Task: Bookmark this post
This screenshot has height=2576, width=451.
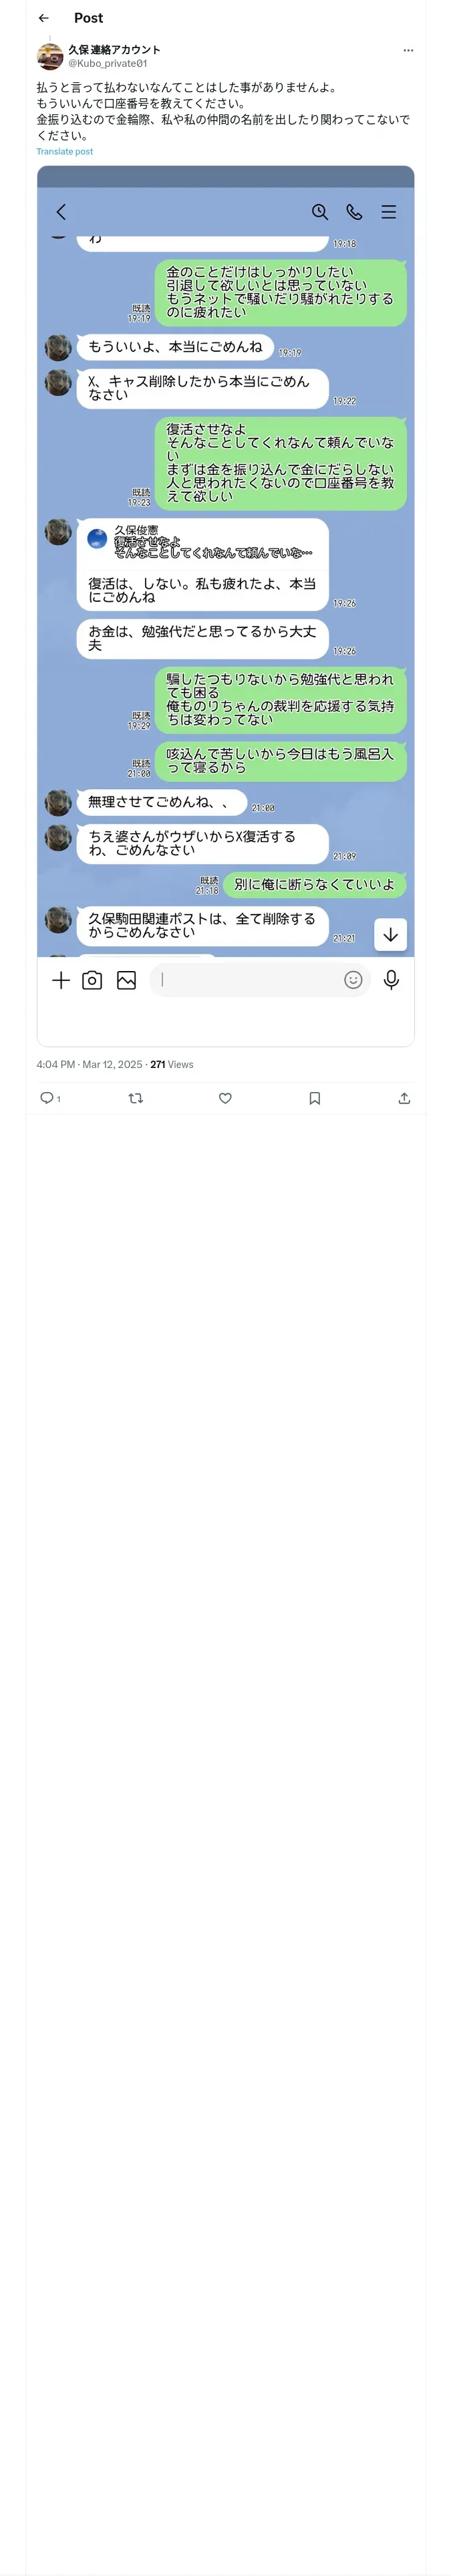Action: coord(315,1098)
